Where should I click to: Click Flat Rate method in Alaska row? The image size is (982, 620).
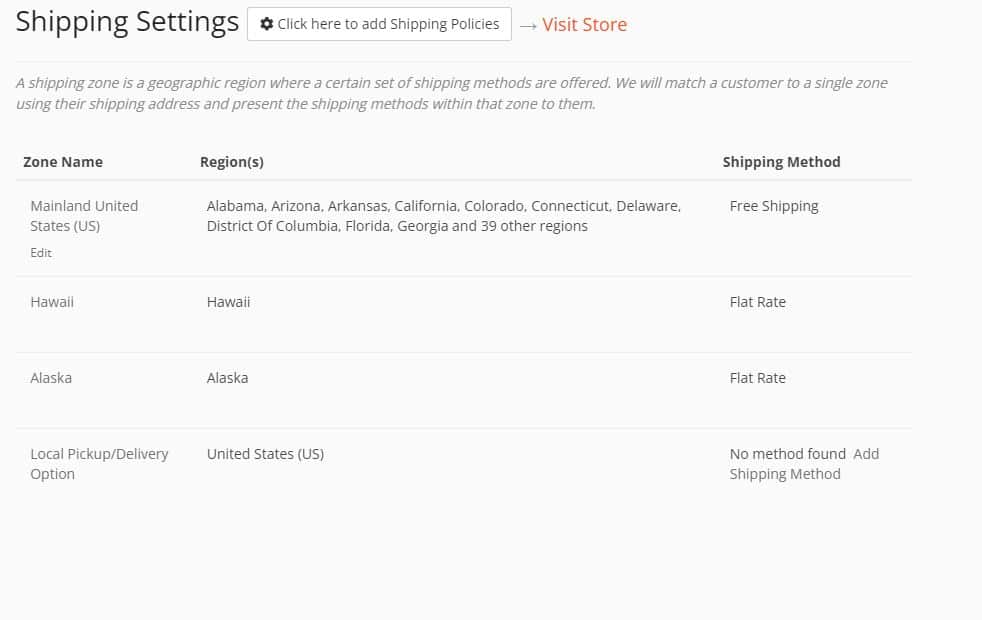[x=757, y=378]
